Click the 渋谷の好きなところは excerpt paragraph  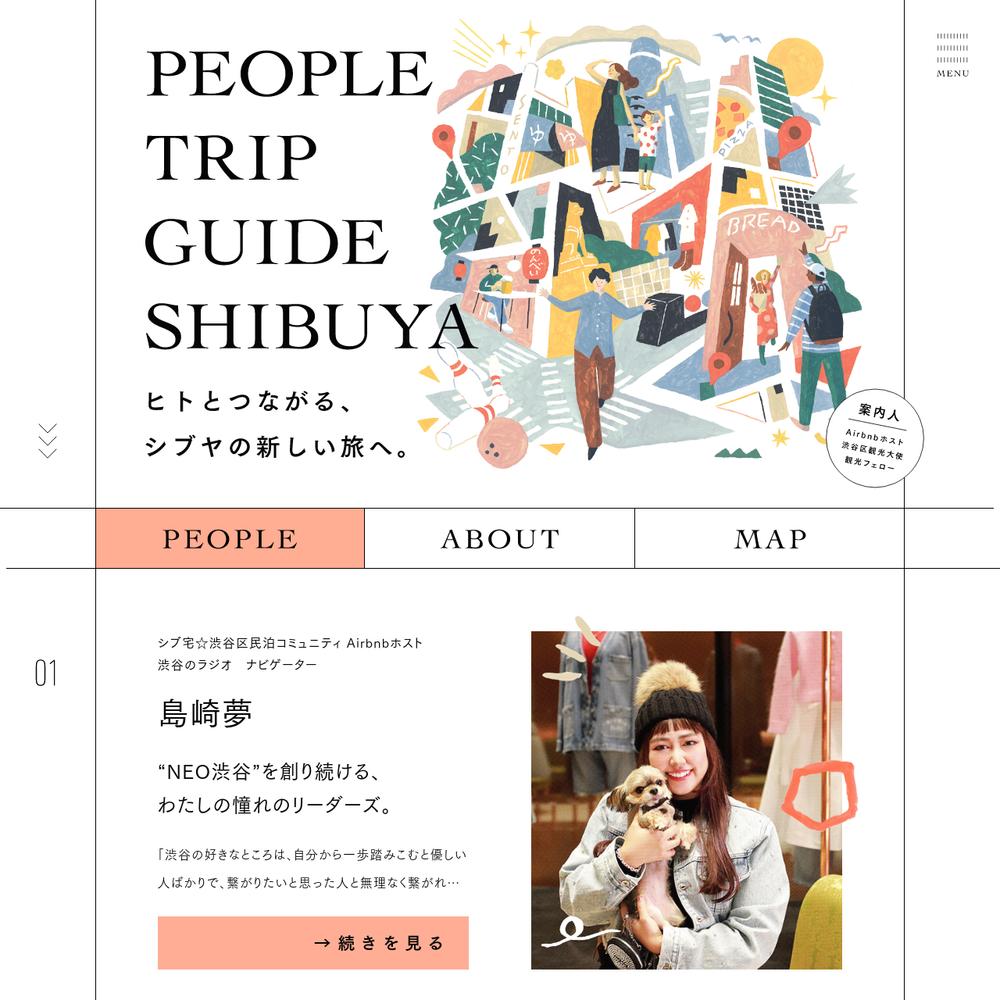pos(312,869)
